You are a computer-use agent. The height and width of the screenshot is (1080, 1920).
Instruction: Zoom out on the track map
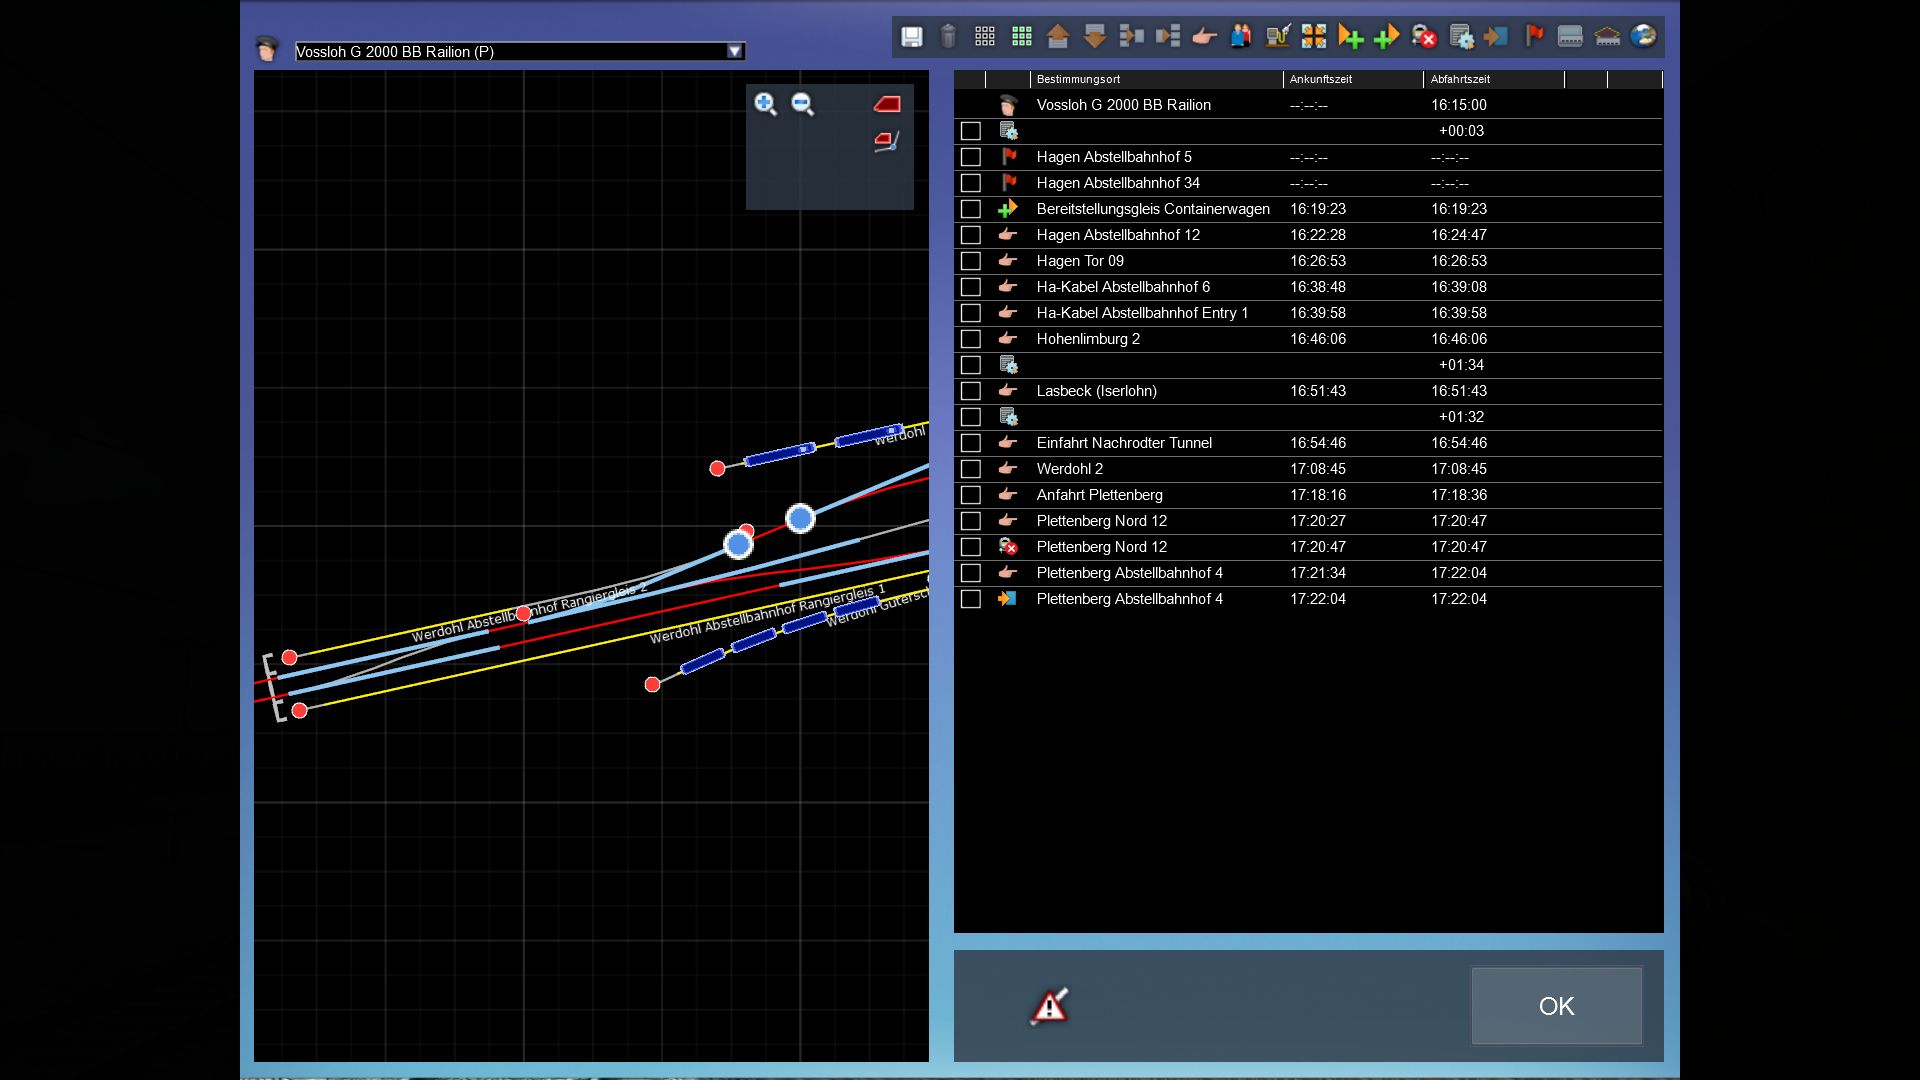point(802,104)
